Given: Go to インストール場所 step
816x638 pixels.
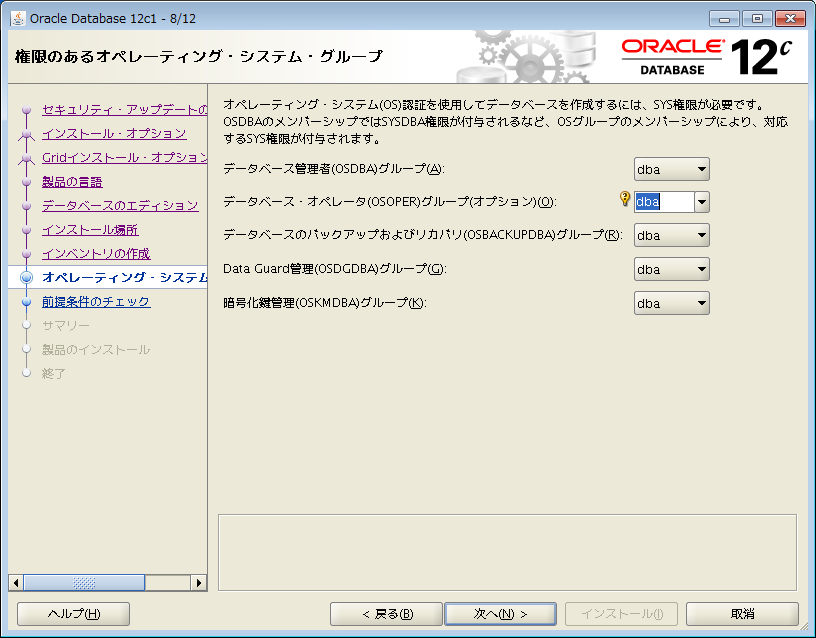Looking at the screenshot, I should click(x=90, y=229).
